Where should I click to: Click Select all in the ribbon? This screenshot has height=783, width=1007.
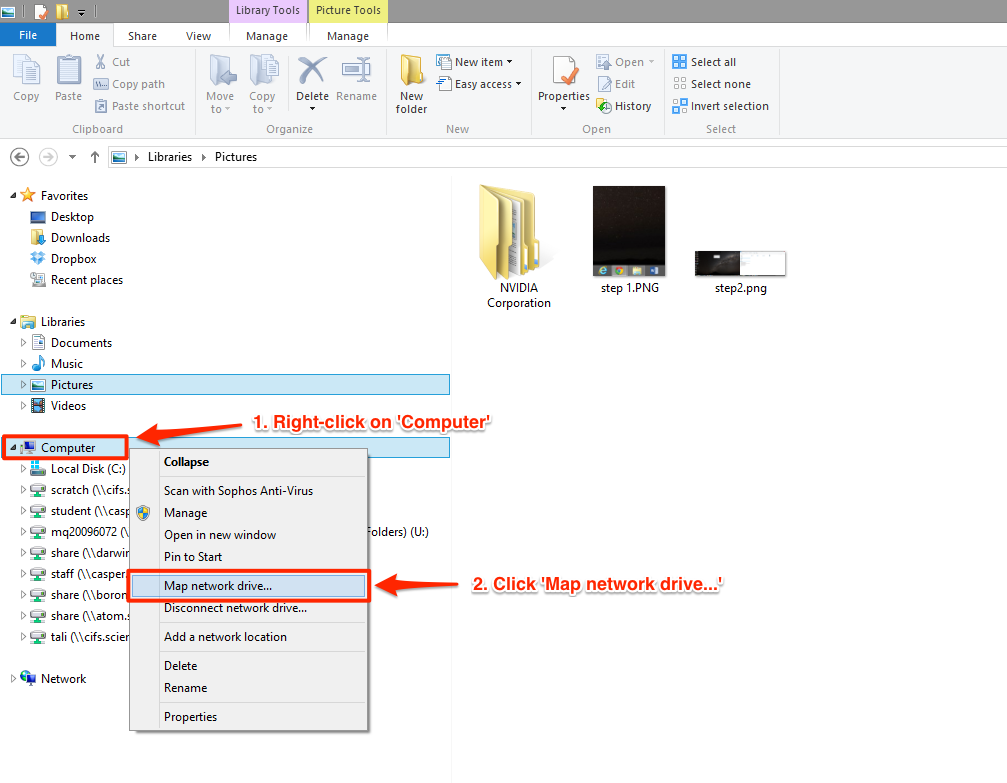[704, 62]
